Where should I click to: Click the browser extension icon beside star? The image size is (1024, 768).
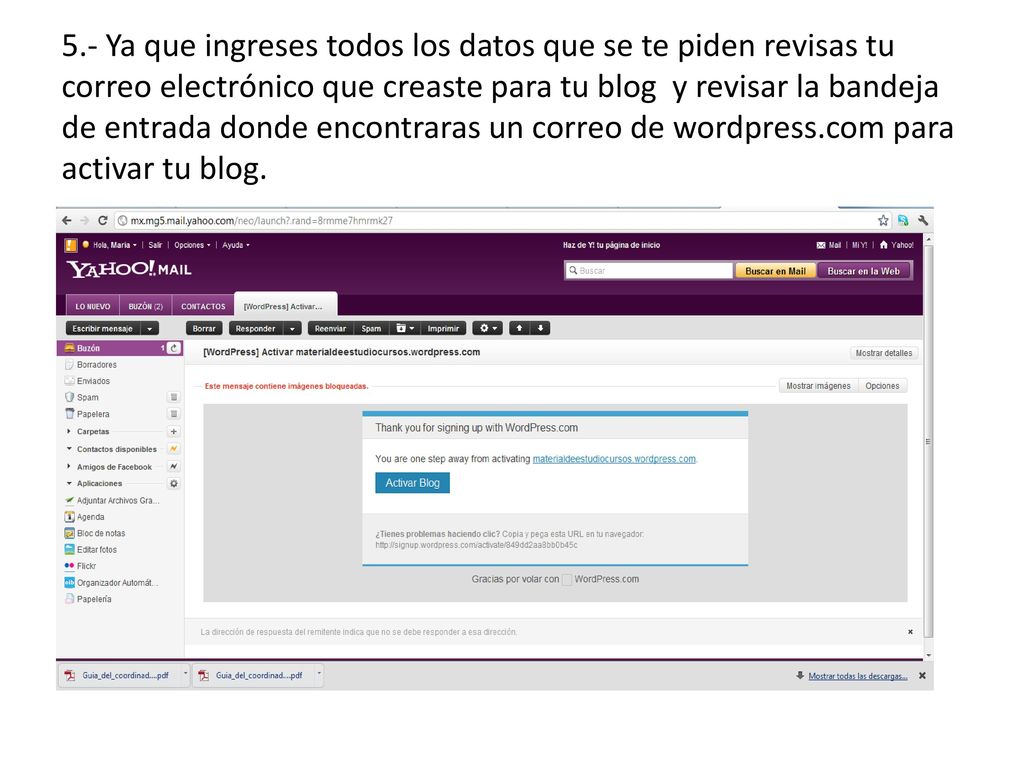pyautogui.click(x=903, y=221)
